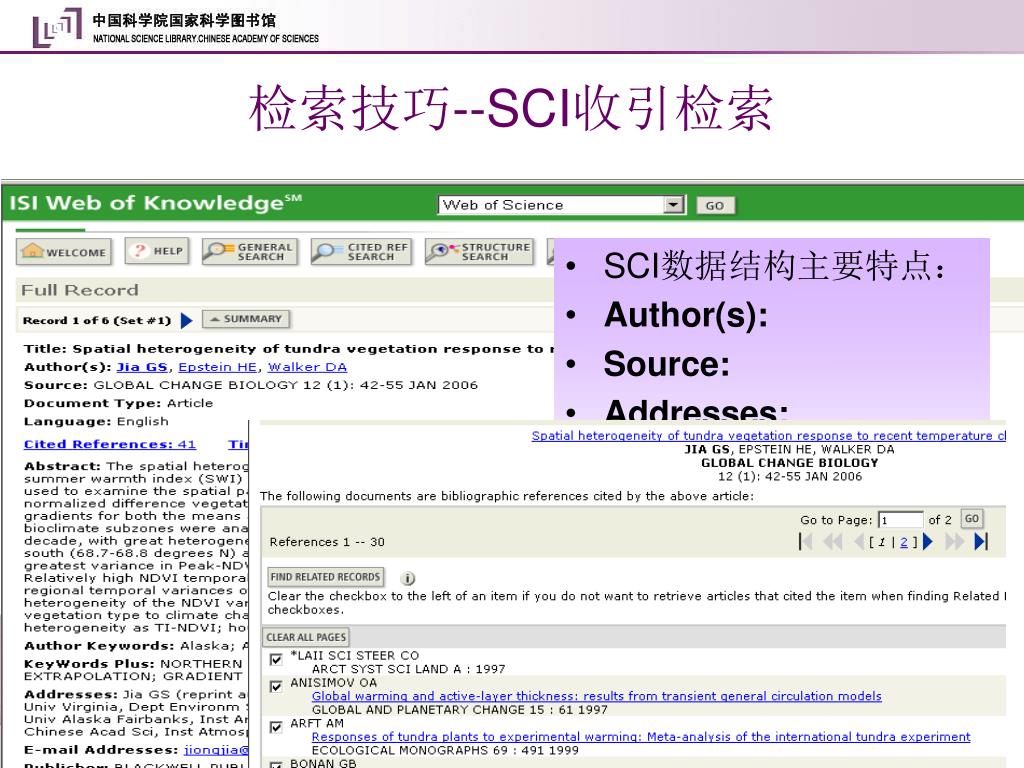The height and width of the screenshot is (768, 1024).
Task: Click GO next to Web of Science
Action: point(715,205)
